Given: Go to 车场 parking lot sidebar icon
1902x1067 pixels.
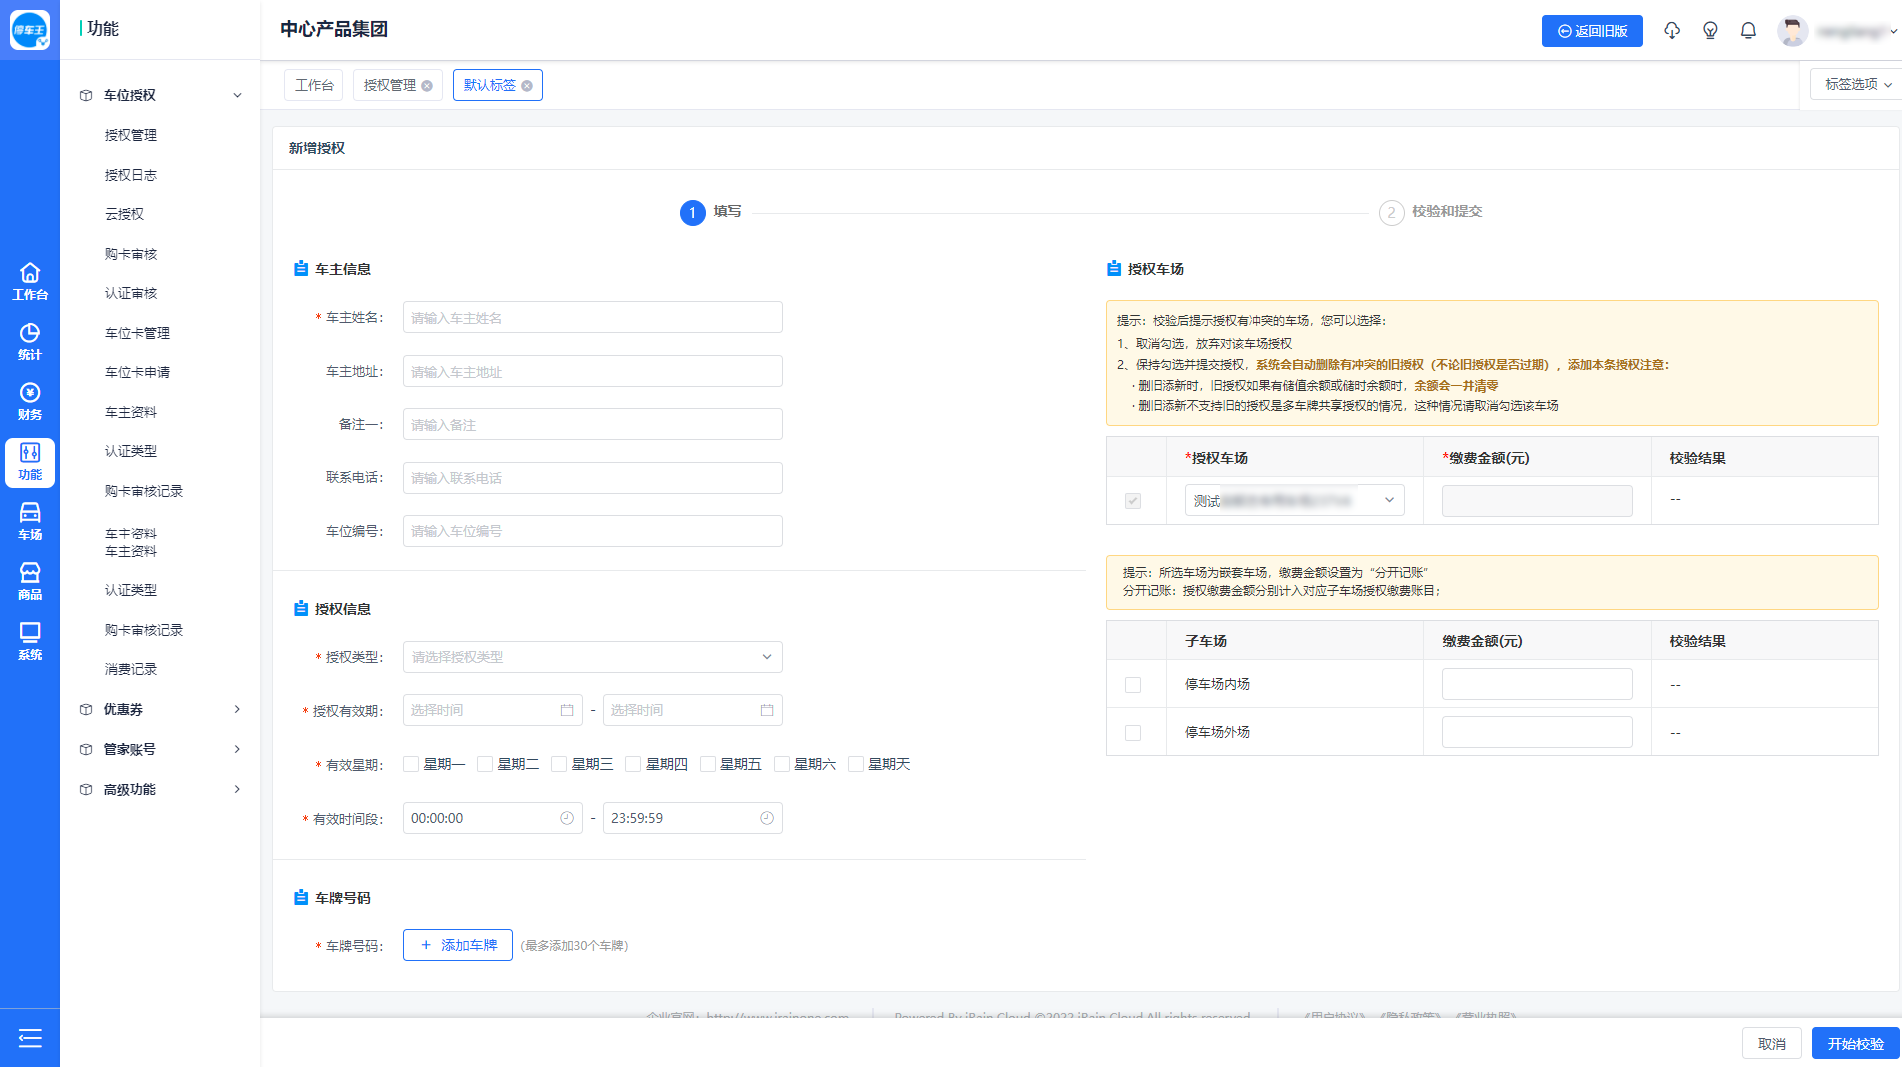Looking at the screenshot, I should 30,521.
